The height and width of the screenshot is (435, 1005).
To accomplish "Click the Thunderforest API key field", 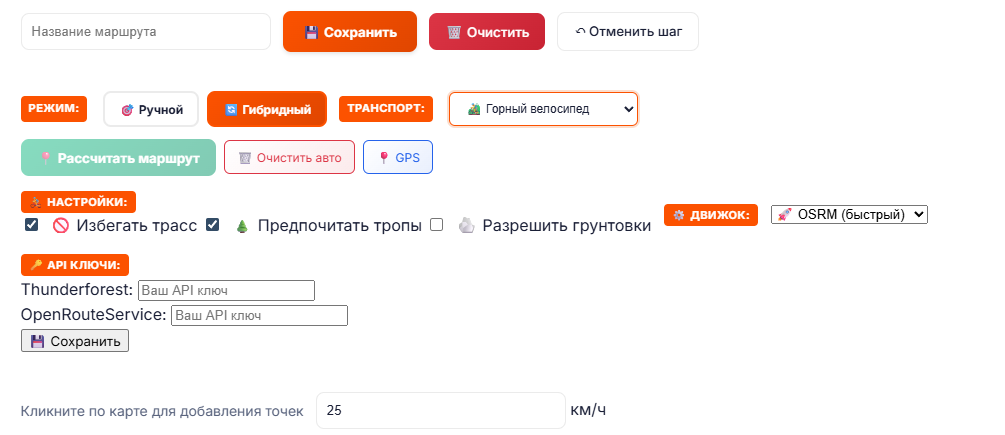I will coord(226,290).
